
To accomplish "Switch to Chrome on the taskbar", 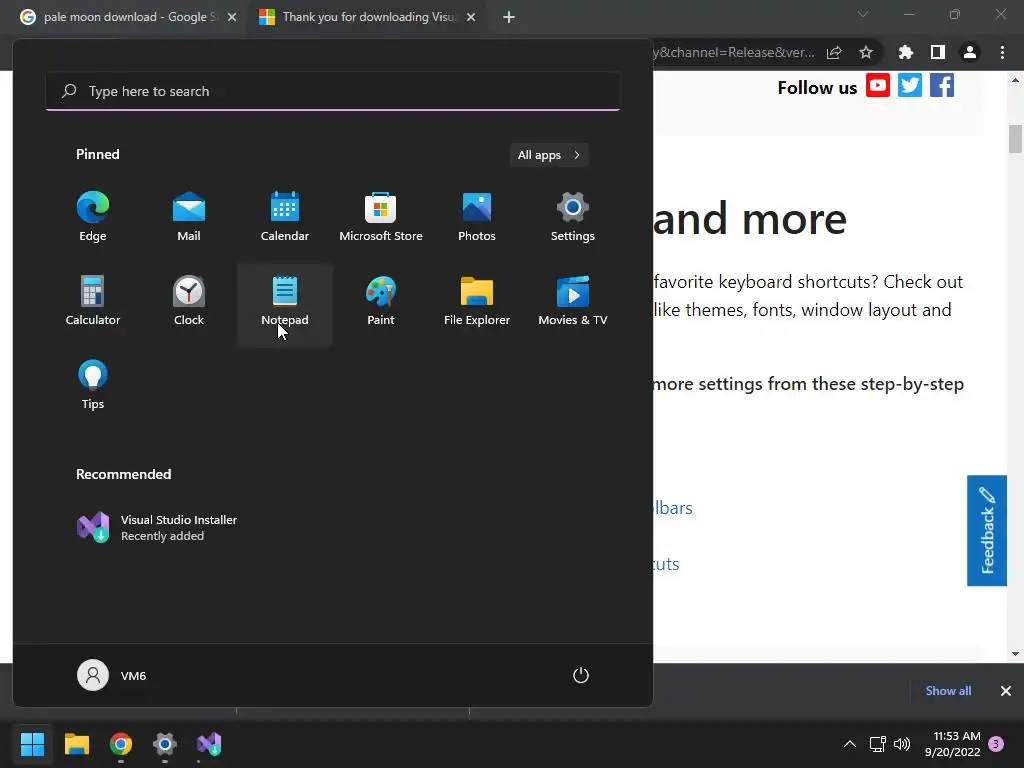I will (x=121, y=744).
